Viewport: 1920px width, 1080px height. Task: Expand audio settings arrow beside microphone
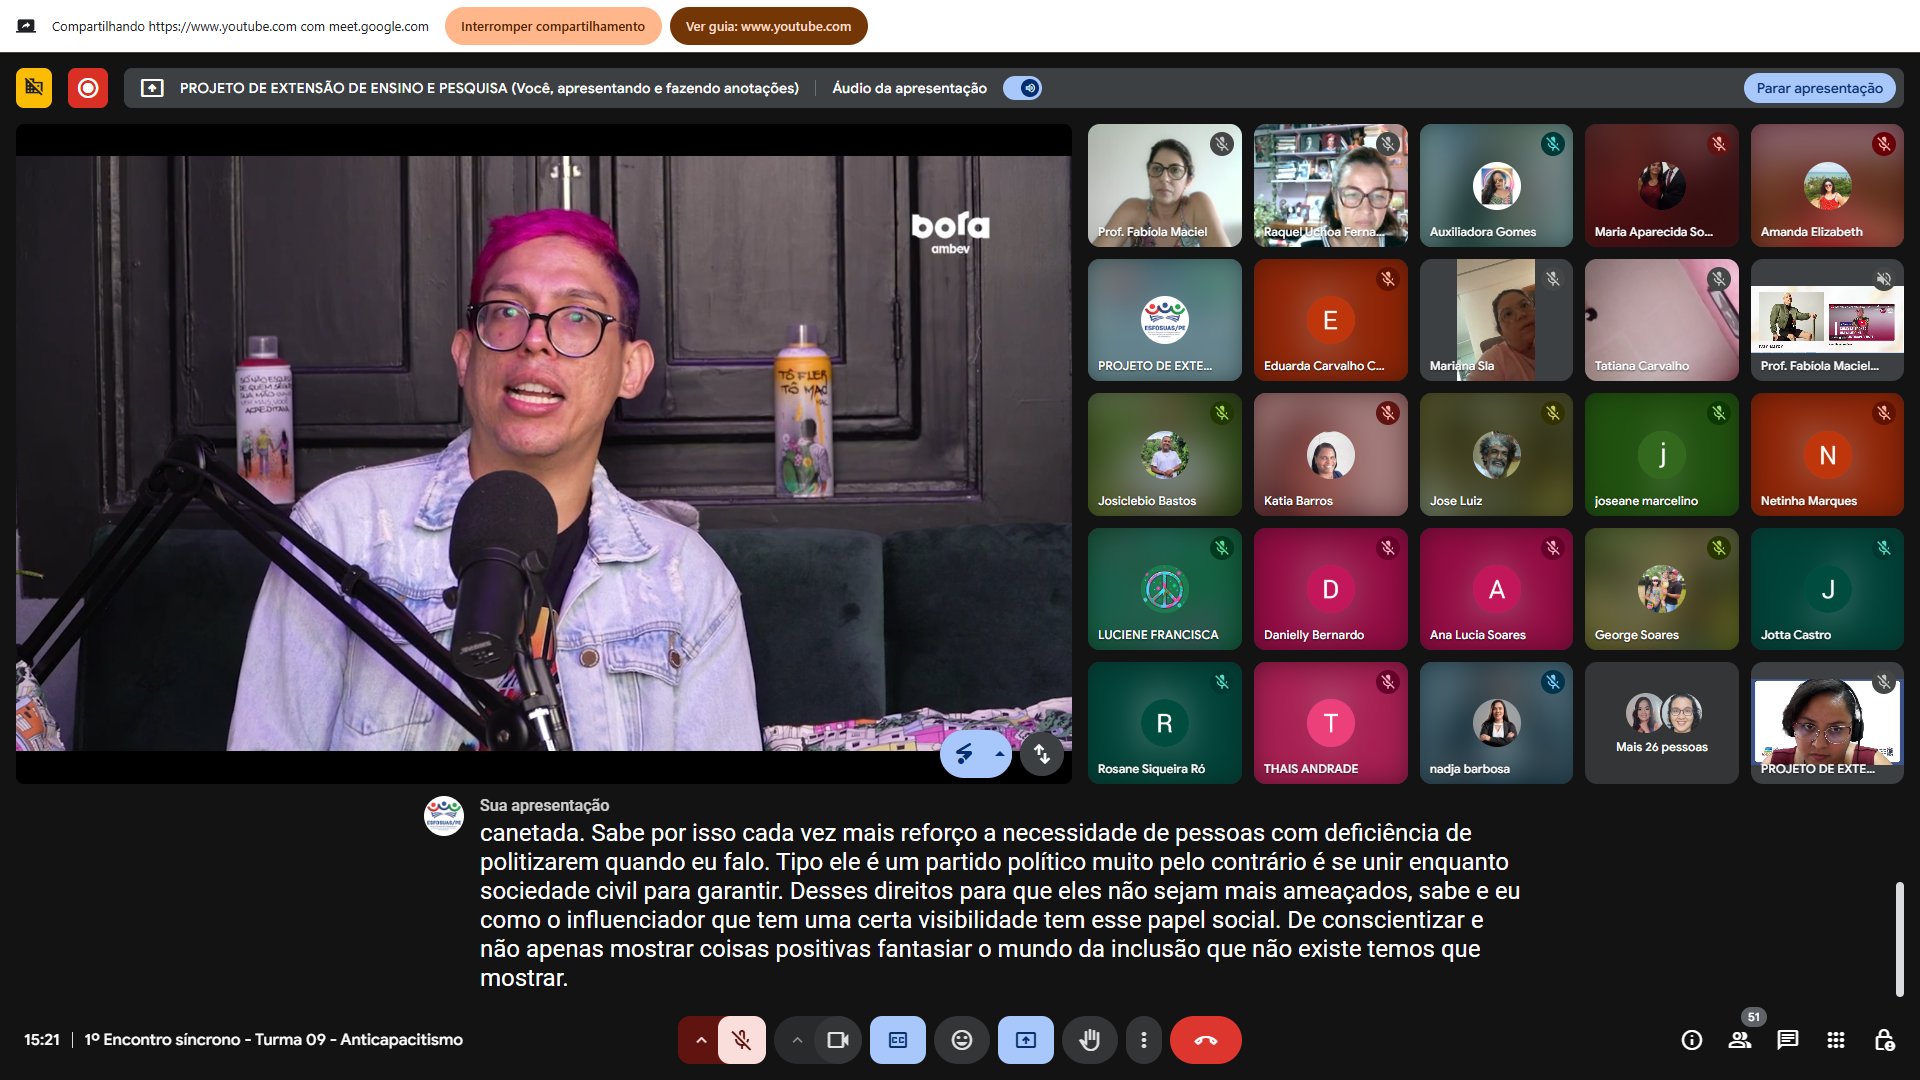701,1040
